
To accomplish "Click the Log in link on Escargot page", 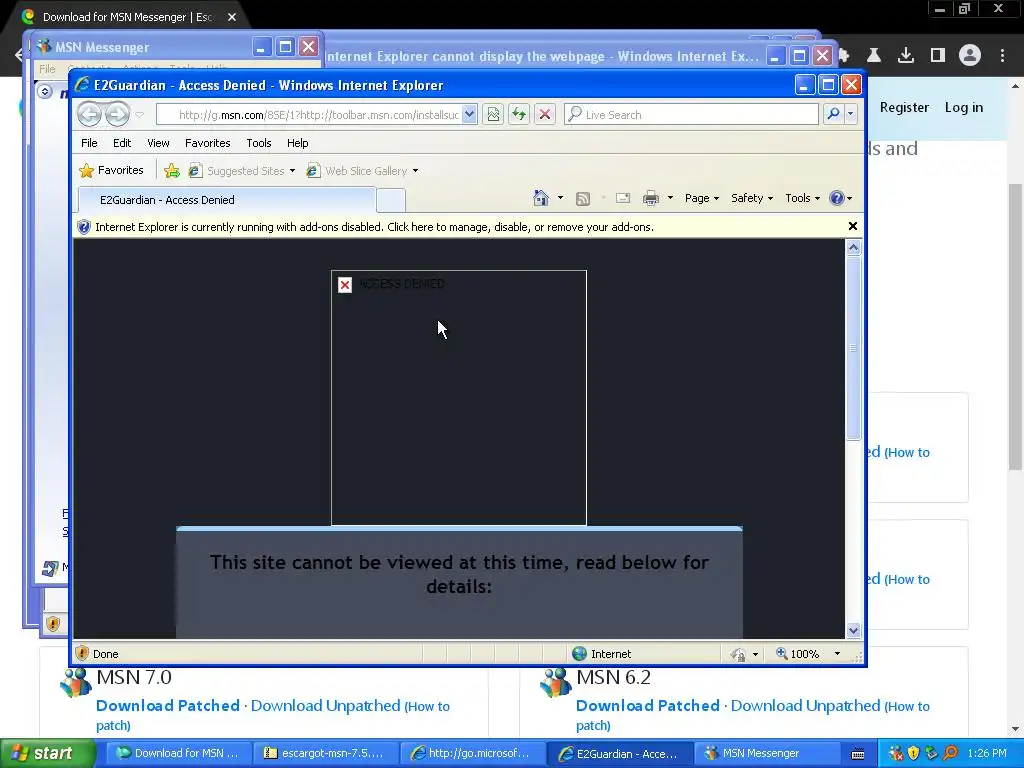I will tap(963, 107).
